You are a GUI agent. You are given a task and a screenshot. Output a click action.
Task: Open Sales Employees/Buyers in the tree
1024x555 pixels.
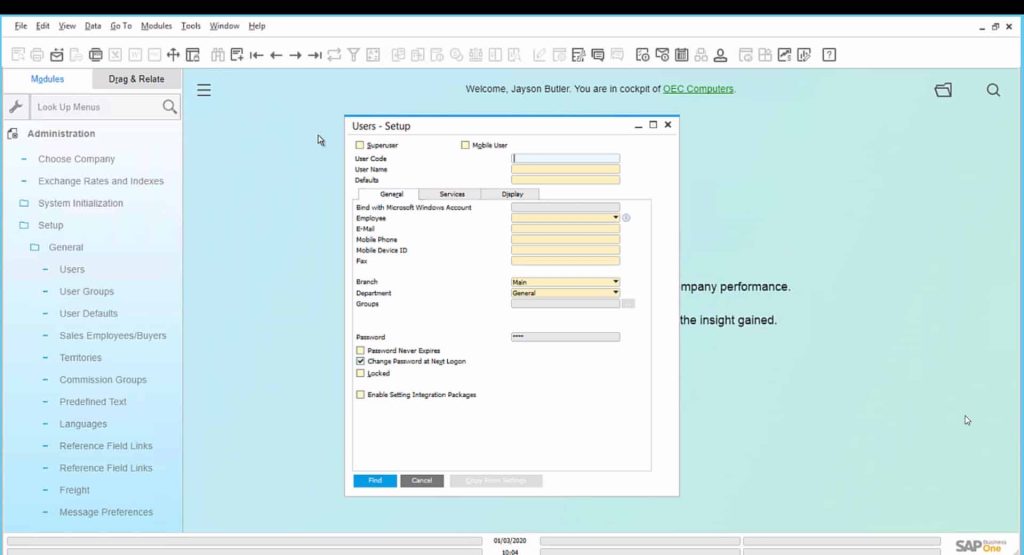point(112,336)
